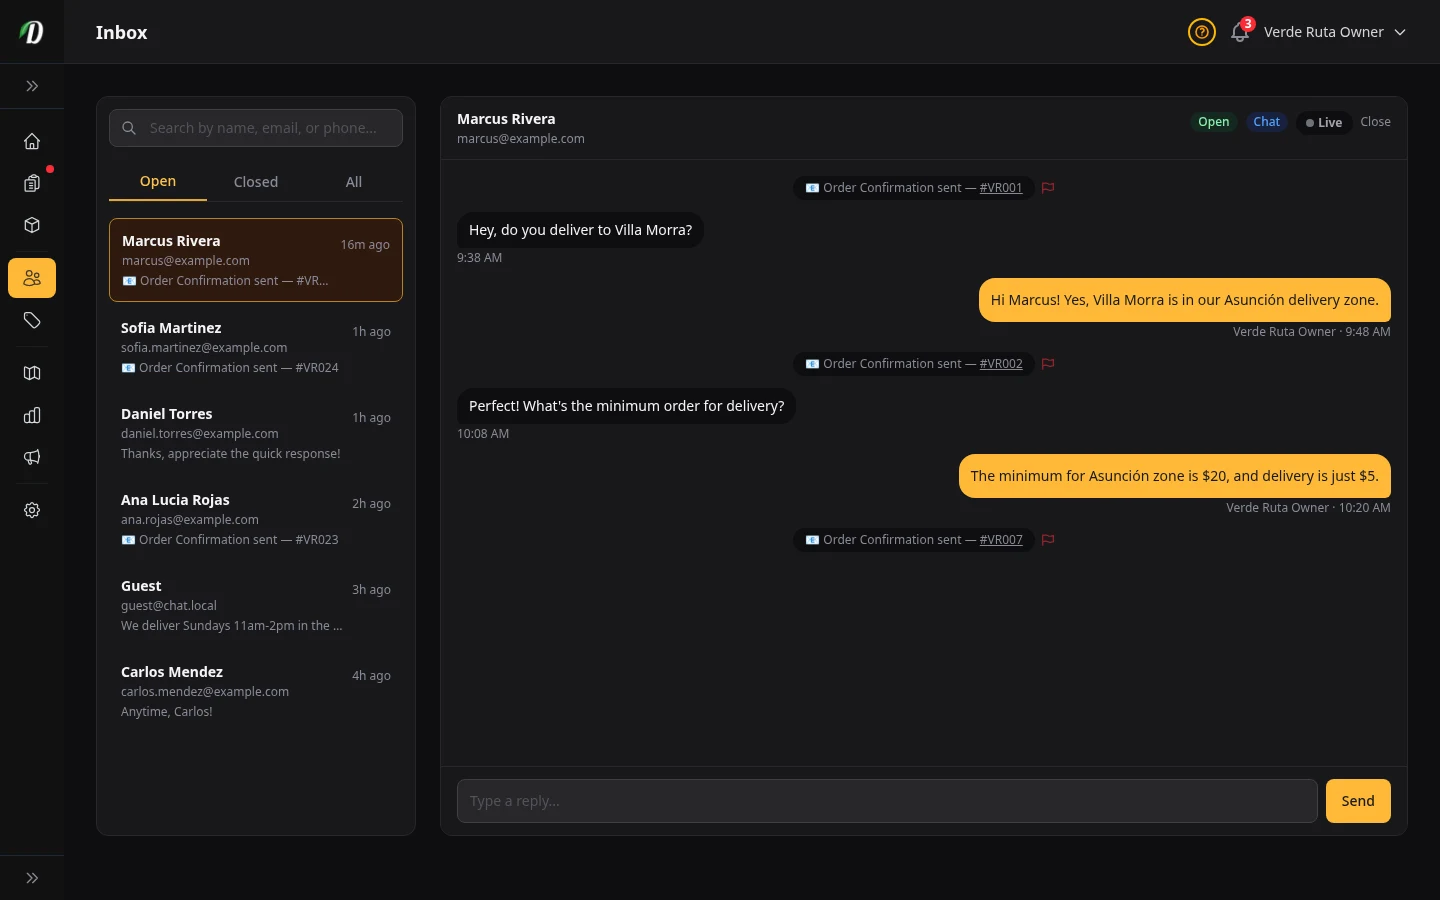Image resolution: width=1440 pixels, height=900 pixels.
Task: Switch to the Closed conversations tab
Action: click(255, 181)
